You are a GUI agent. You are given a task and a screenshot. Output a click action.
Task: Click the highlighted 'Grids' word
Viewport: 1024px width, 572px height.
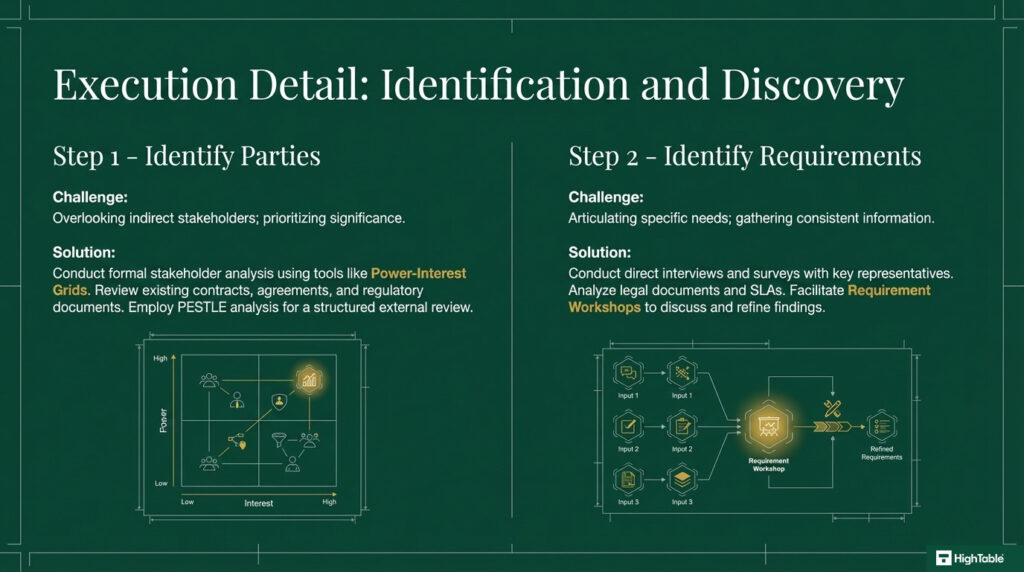(x=70, y=290)
